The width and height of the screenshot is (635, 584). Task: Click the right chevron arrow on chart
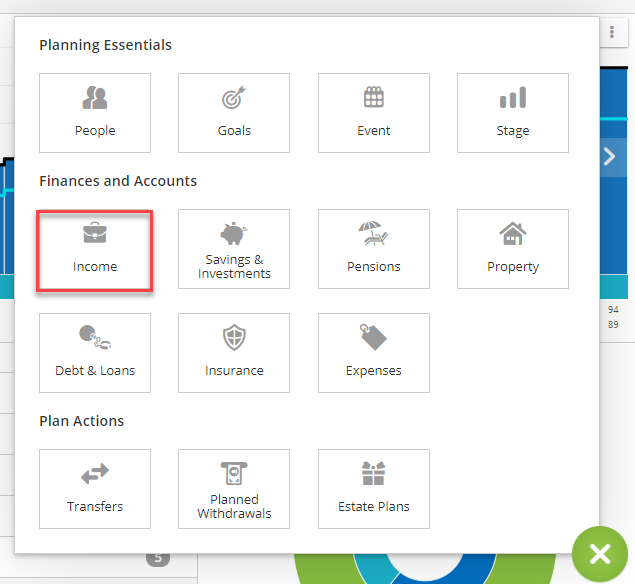pyautogui.click(x=609, y=157)
